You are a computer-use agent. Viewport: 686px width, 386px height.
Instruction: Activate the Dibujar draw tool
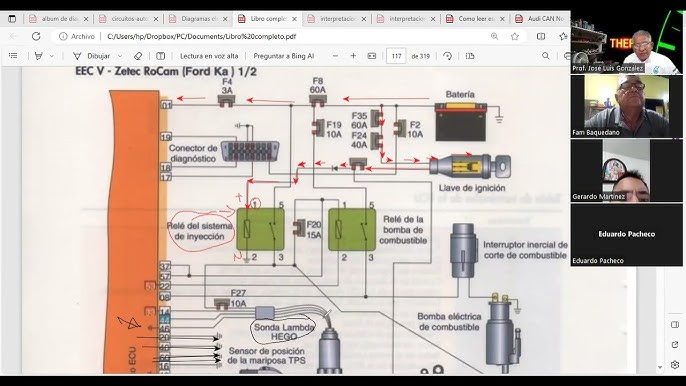pos(91,56)
